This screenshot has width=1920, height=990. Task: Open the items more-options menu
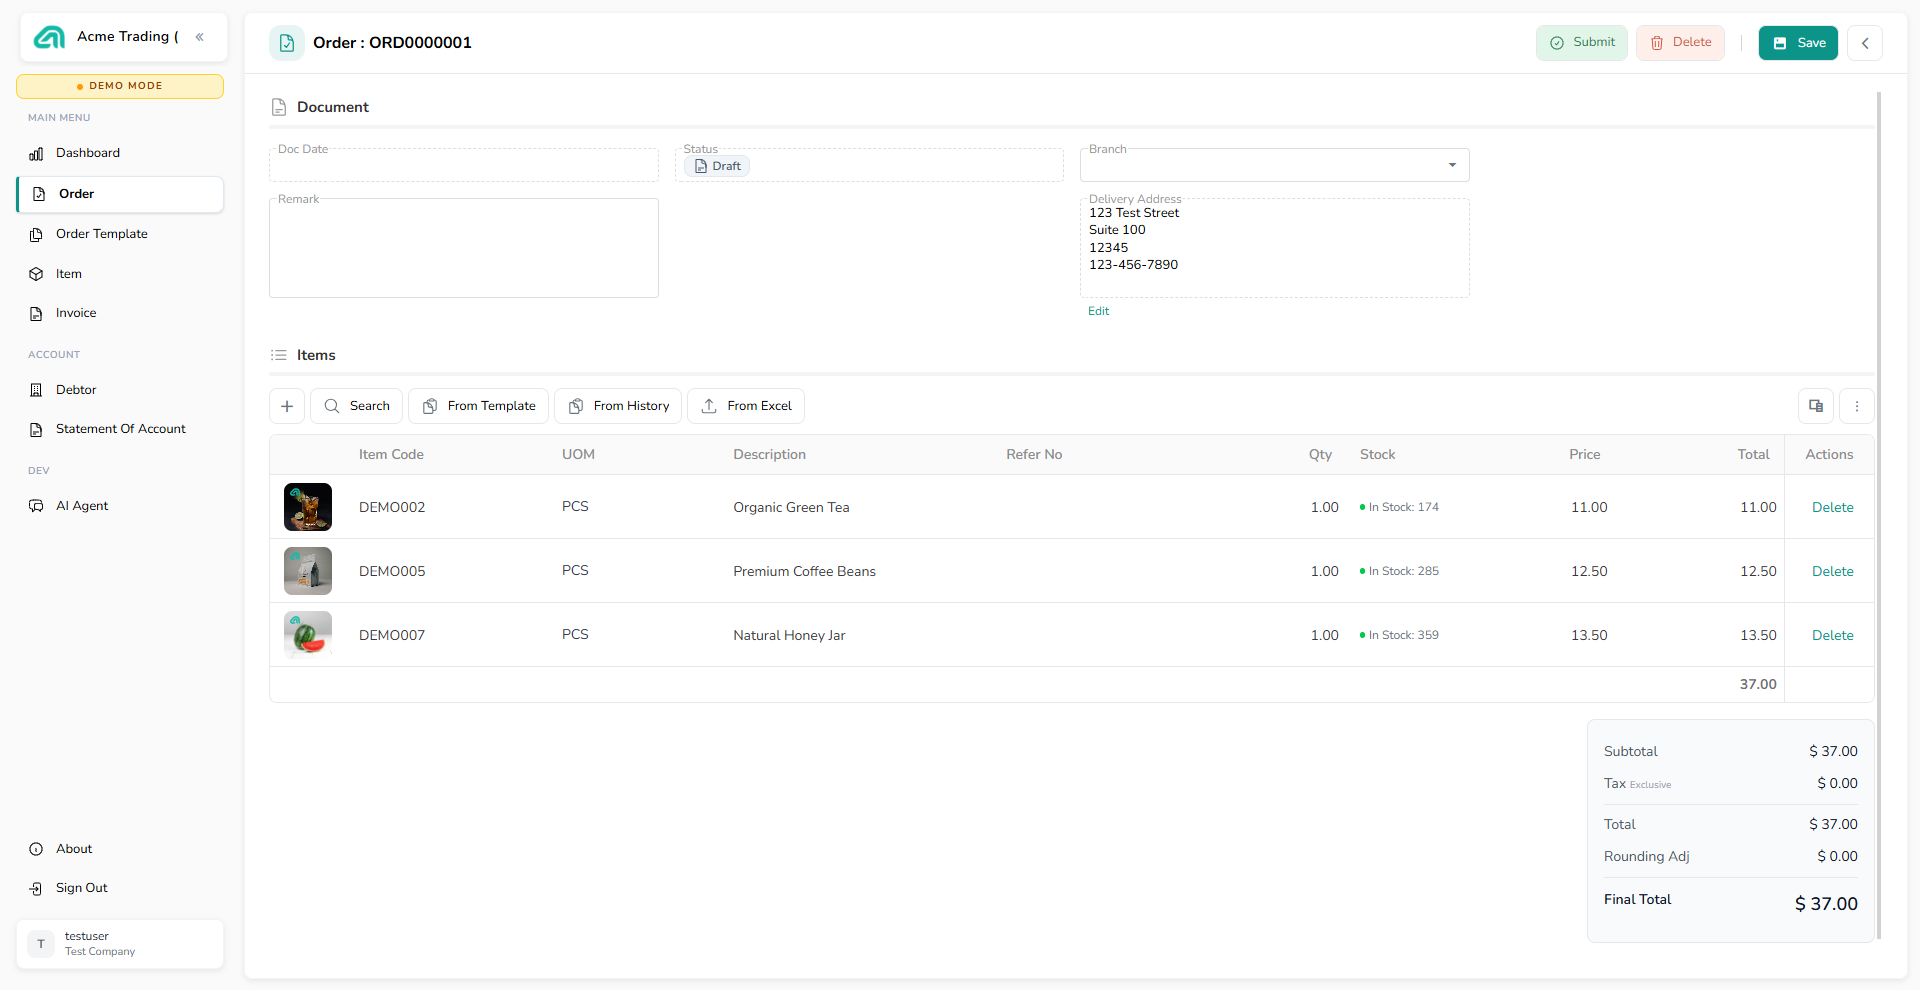[1857, 406]
